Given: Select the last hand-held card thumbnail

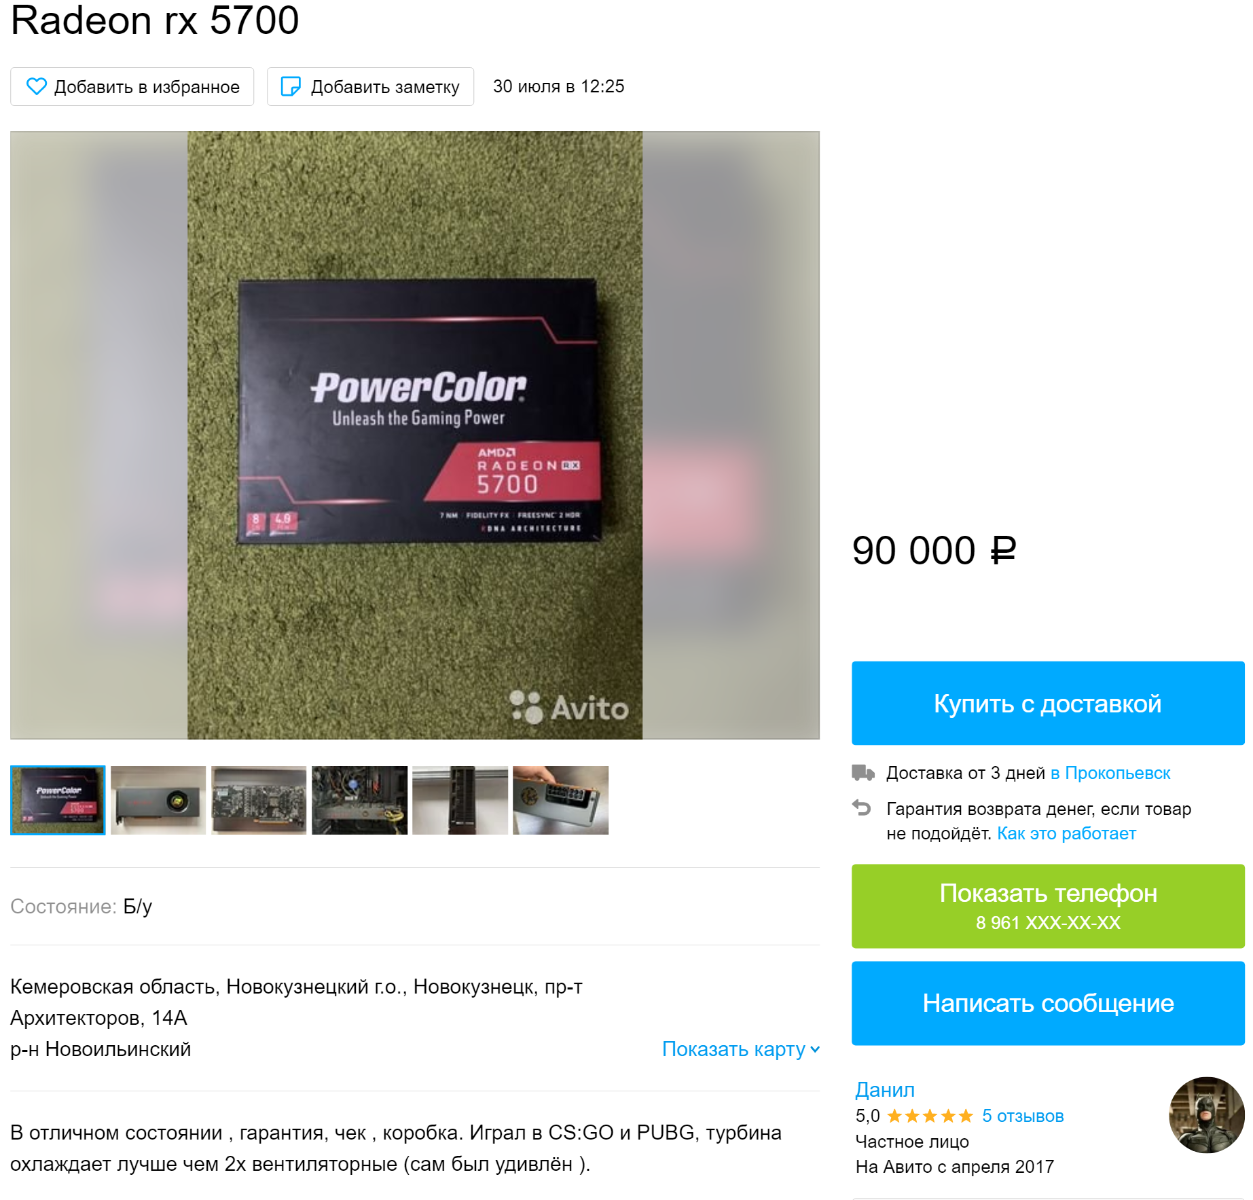Looking at the screenshot, I should [561, 800].
